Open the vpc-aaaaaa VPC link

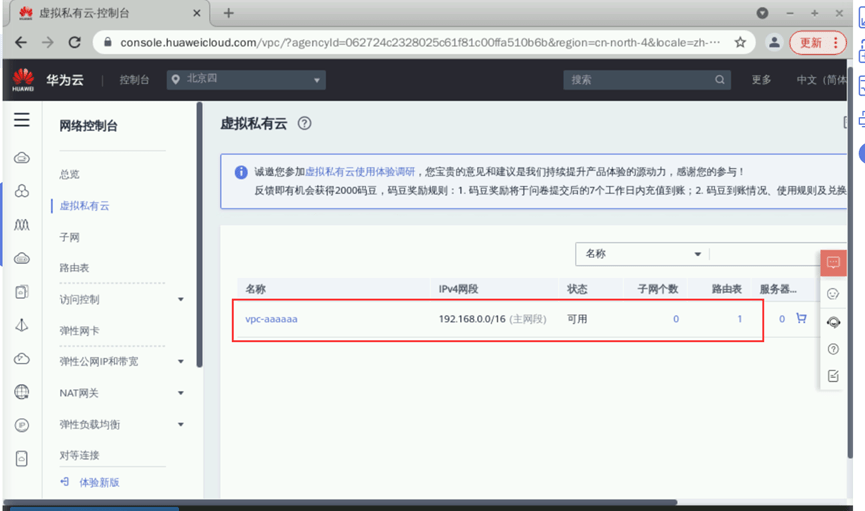[x=271, y=319]
